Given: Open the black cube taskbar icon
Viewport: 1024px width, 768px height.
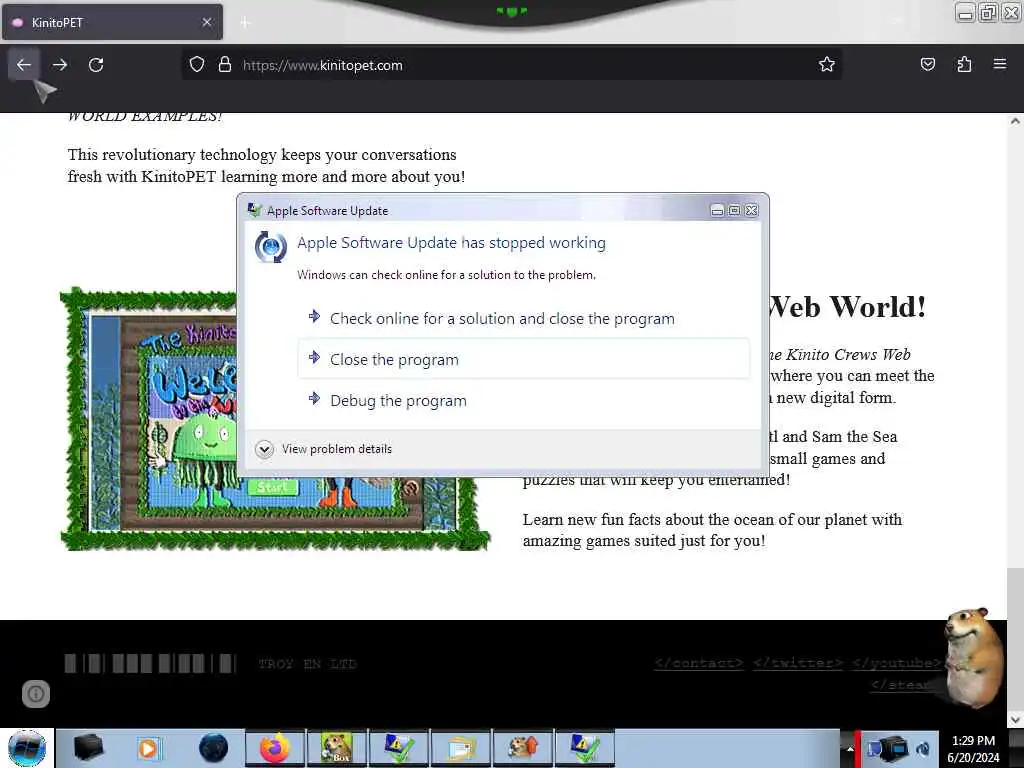Looking at the screenshot, I should 88,748.
